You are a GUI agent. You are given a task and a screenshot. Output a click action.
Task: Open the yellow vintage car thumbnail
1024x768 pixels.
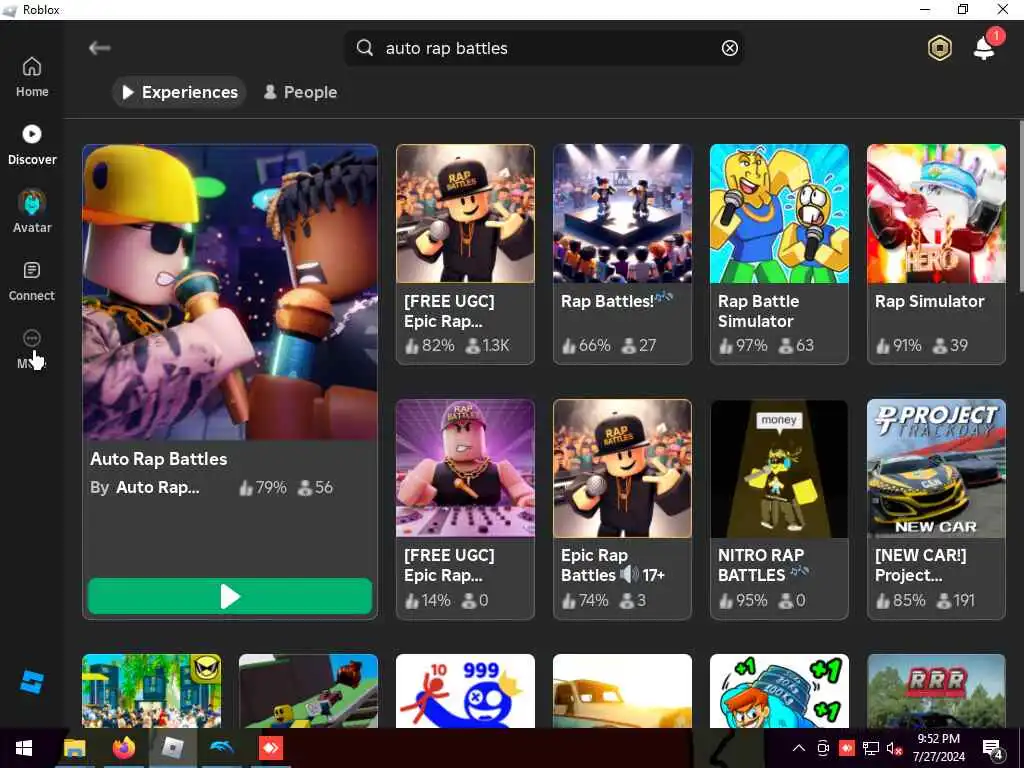click(x=622, y=691)
